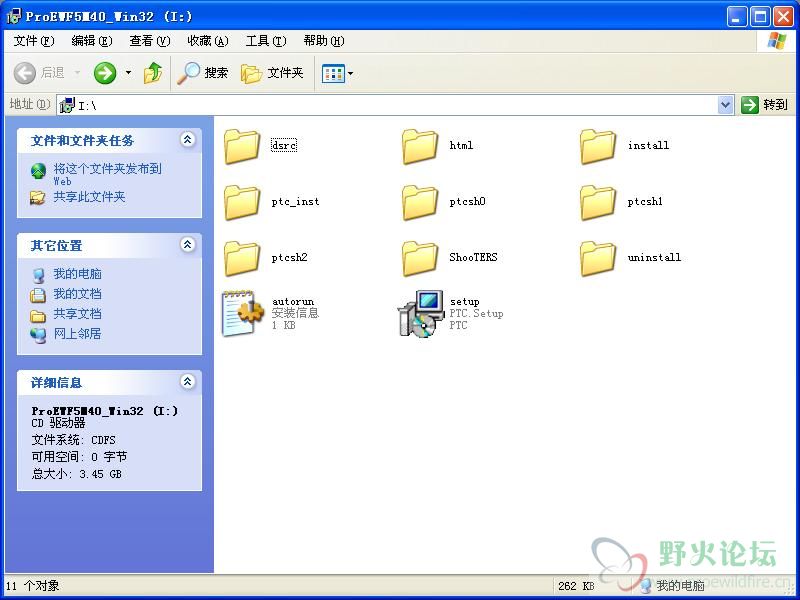Viewport: 800px width, 600px height.
Task: Click the dsrc folder name label
Action: click(284, 145)
